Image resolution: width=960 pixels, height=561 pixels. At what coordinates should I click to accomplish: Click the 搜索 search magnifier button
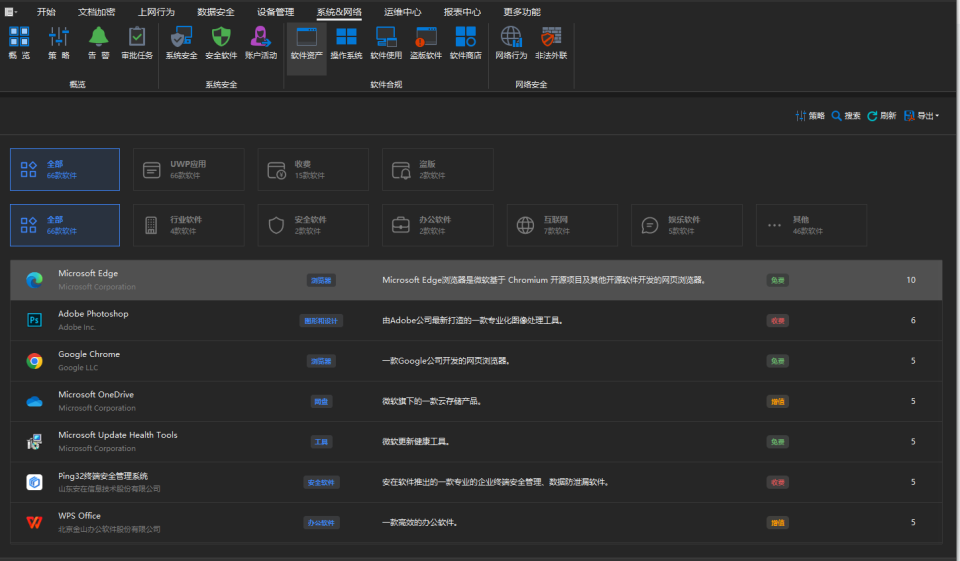[846, 116]
